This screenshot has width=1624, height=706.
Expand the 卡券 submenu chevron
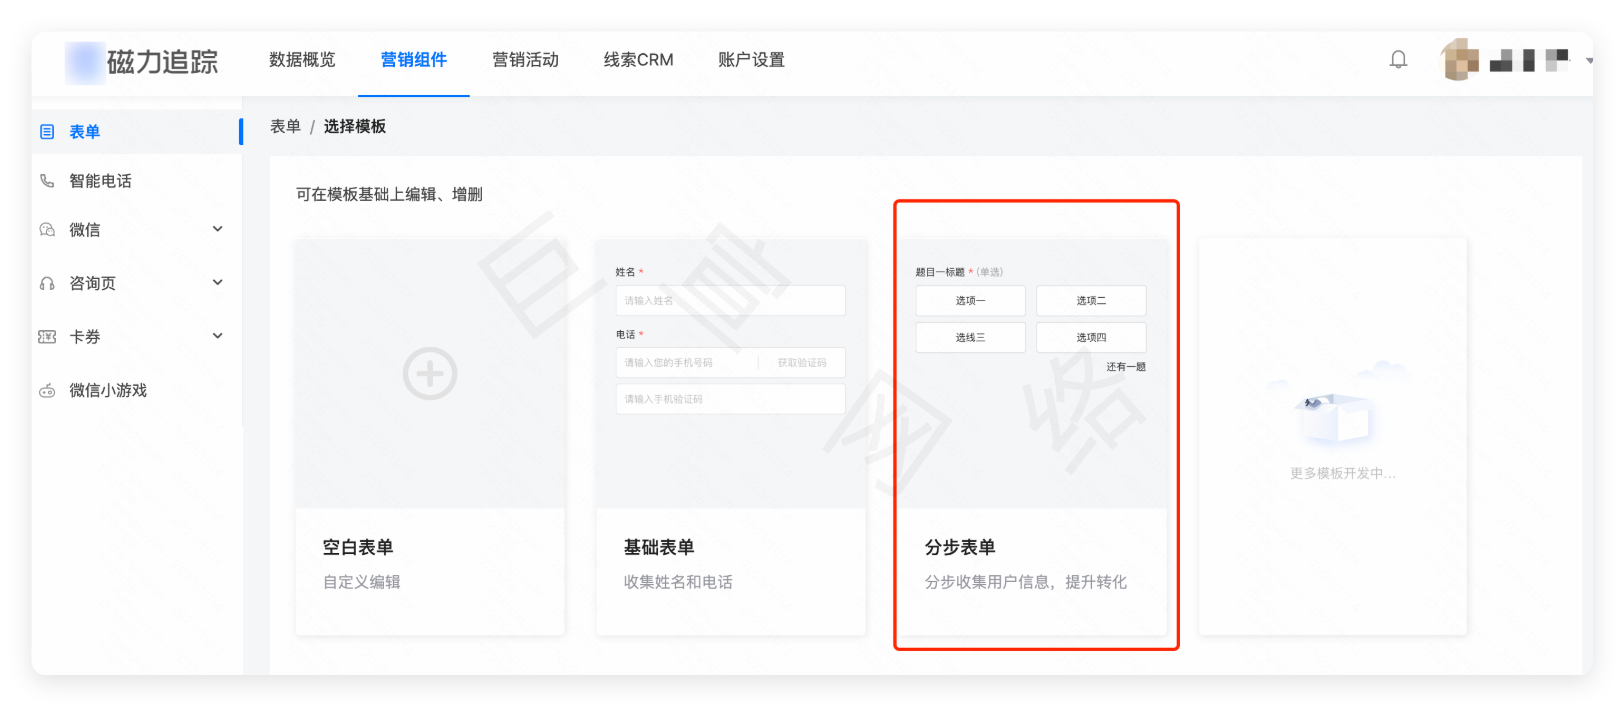(x=218, y=336)
